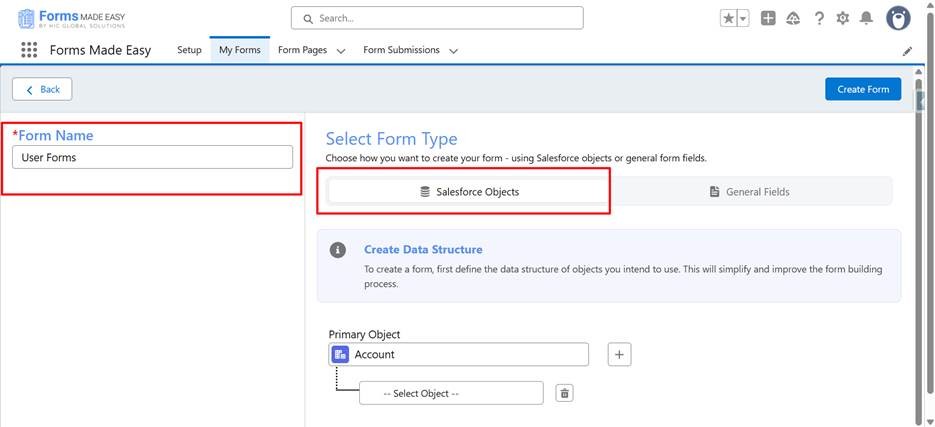Open the App Launcher grid icon

click(x=28, y=50)
